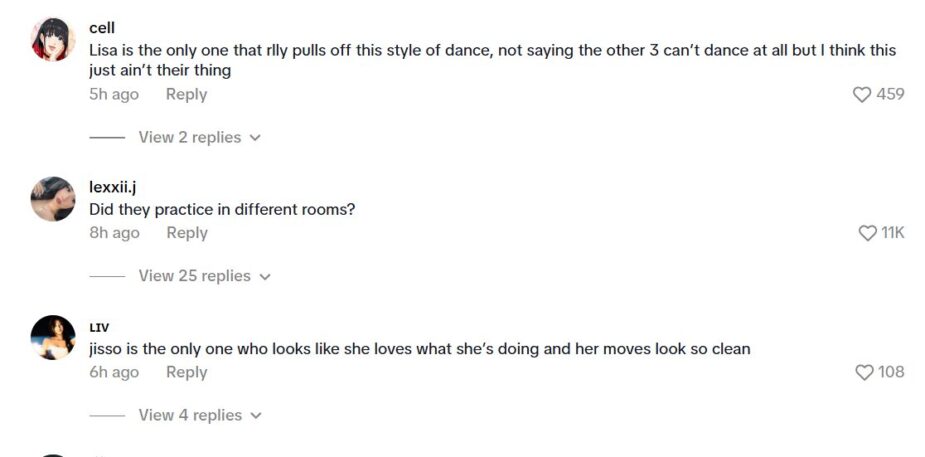Open the lexxii.j username link

pos(113,187)
